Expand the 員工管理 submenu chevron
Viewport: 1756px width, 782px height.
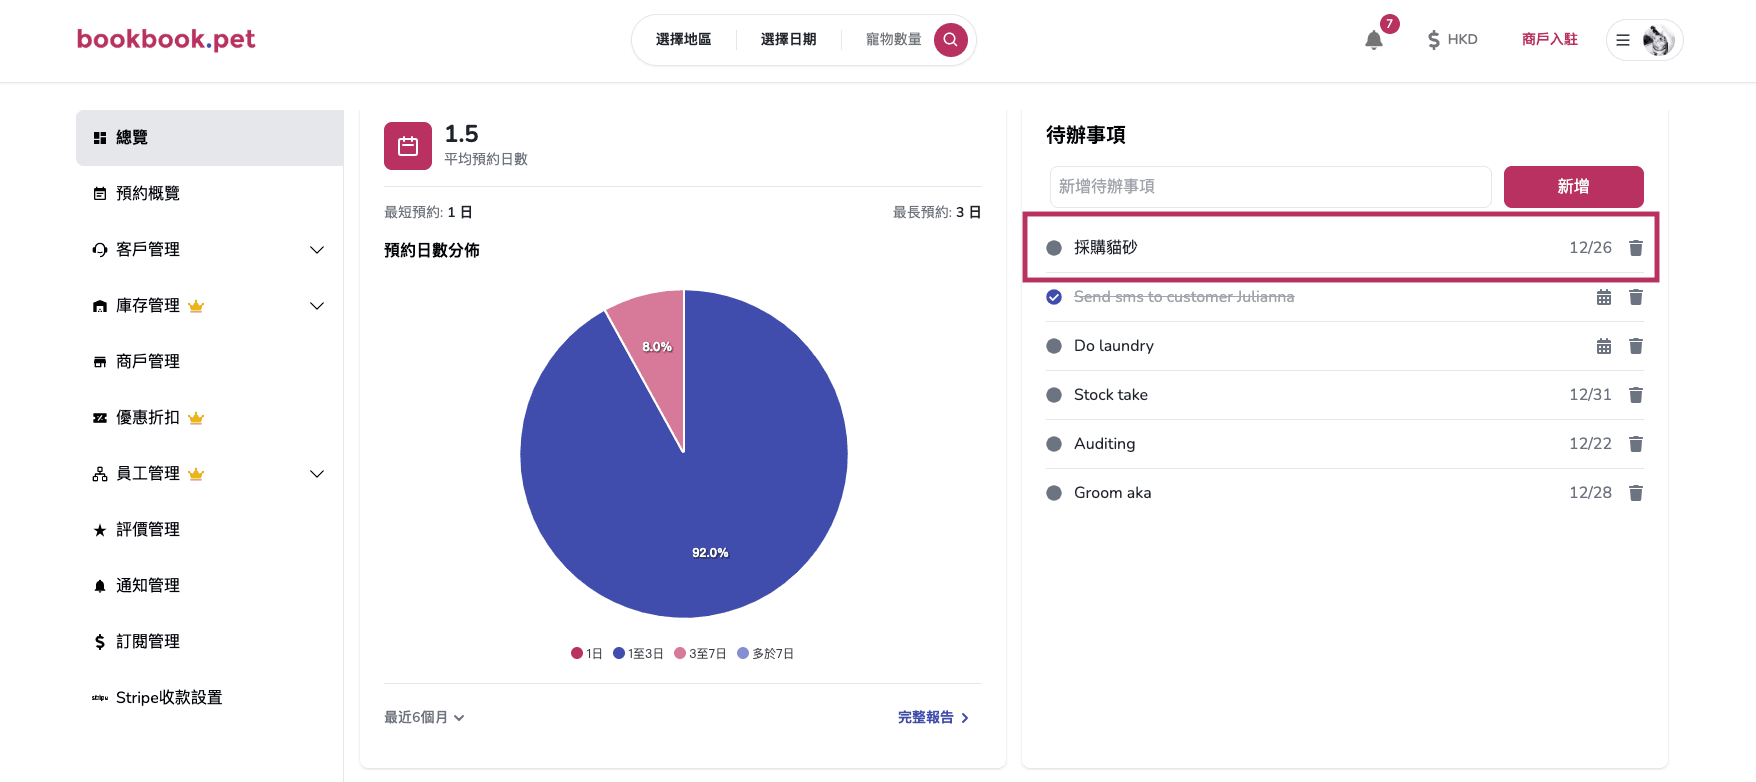(x=317, y=474)
